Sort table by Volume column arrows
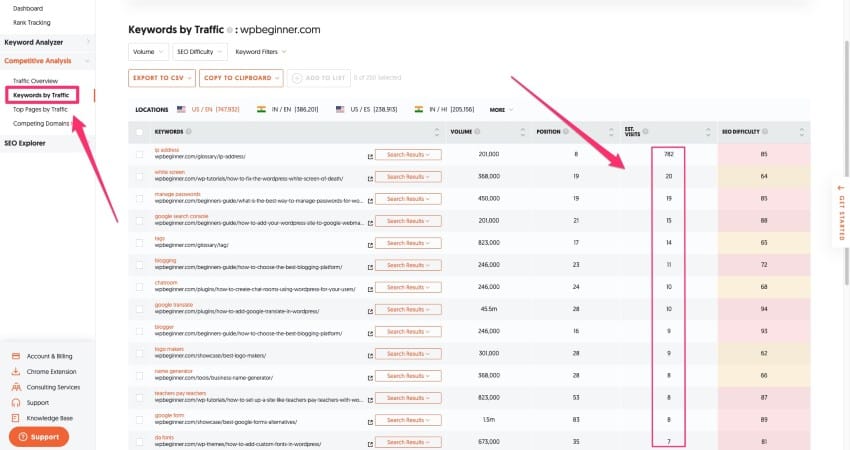Image resolution: width=850 pixels, height=450 pixels. [x=523, y=132]
